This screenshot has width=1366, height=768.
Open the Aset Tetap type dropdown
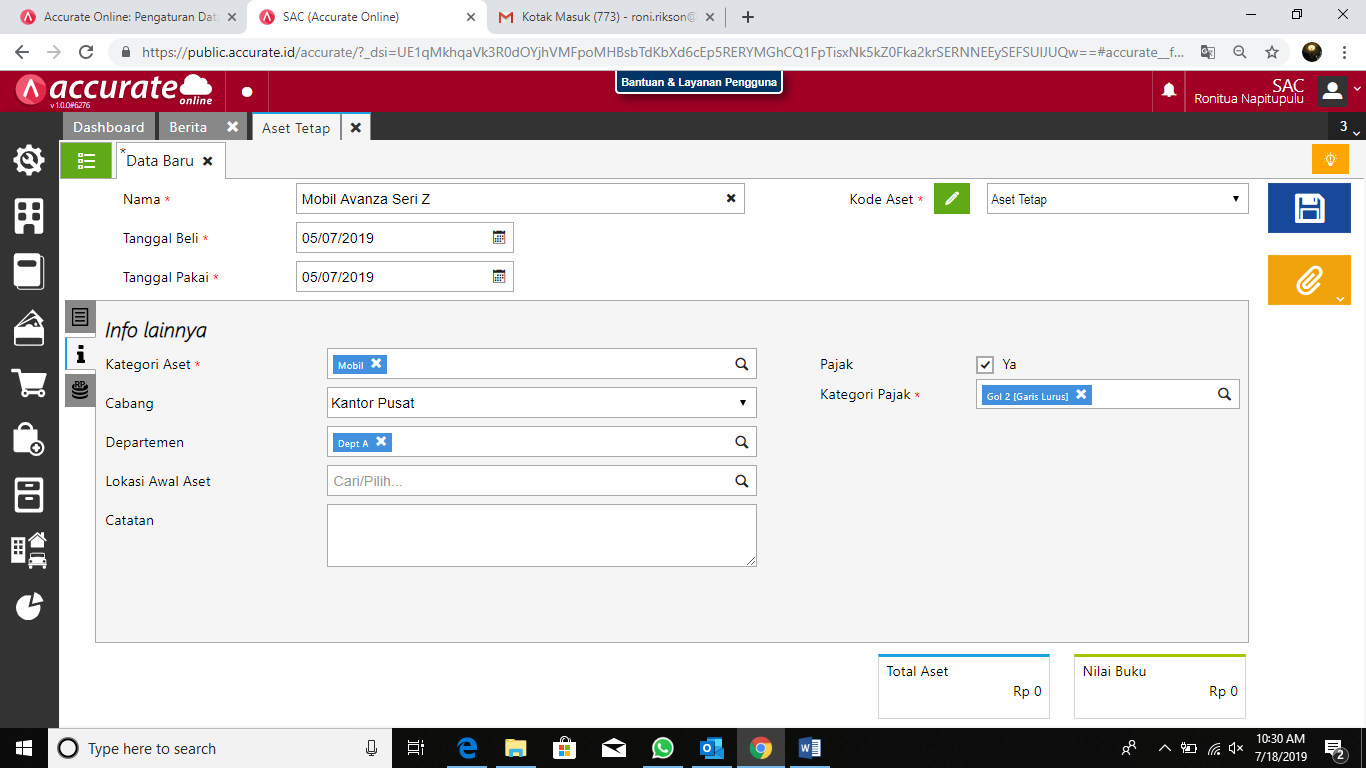1118,199
